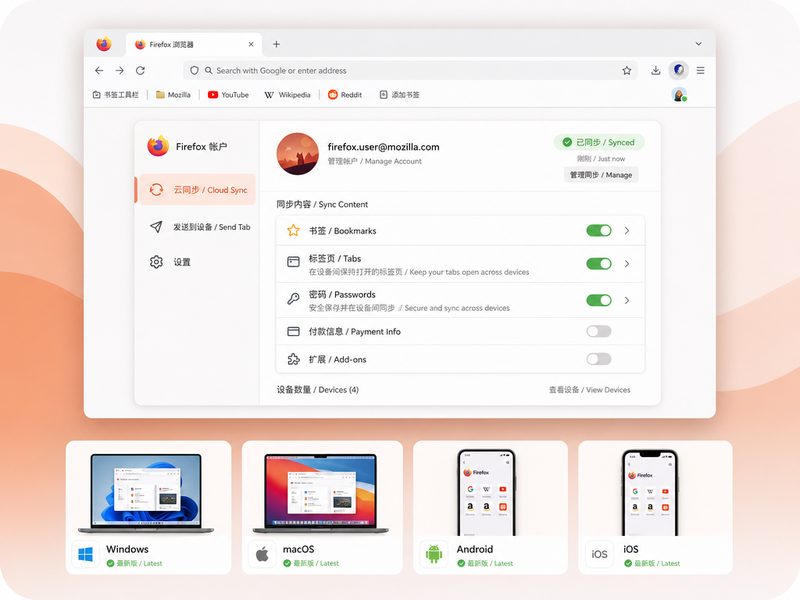The height and width of the screenshot is (600, 800).
Task: Click the firefox.user@mozilla.com email text
Action: [x=384, y=147]
